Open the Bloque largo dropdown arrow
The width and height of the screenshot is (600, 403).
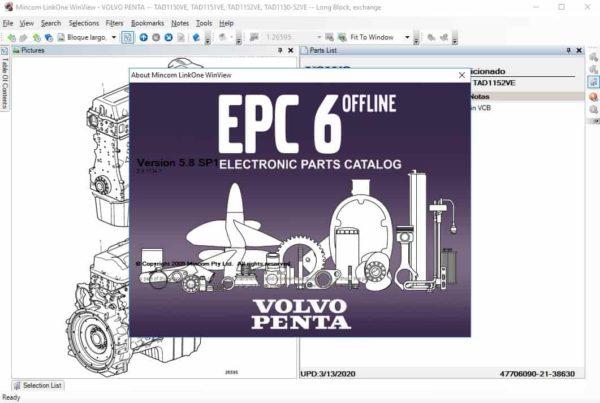click(114, 37)
